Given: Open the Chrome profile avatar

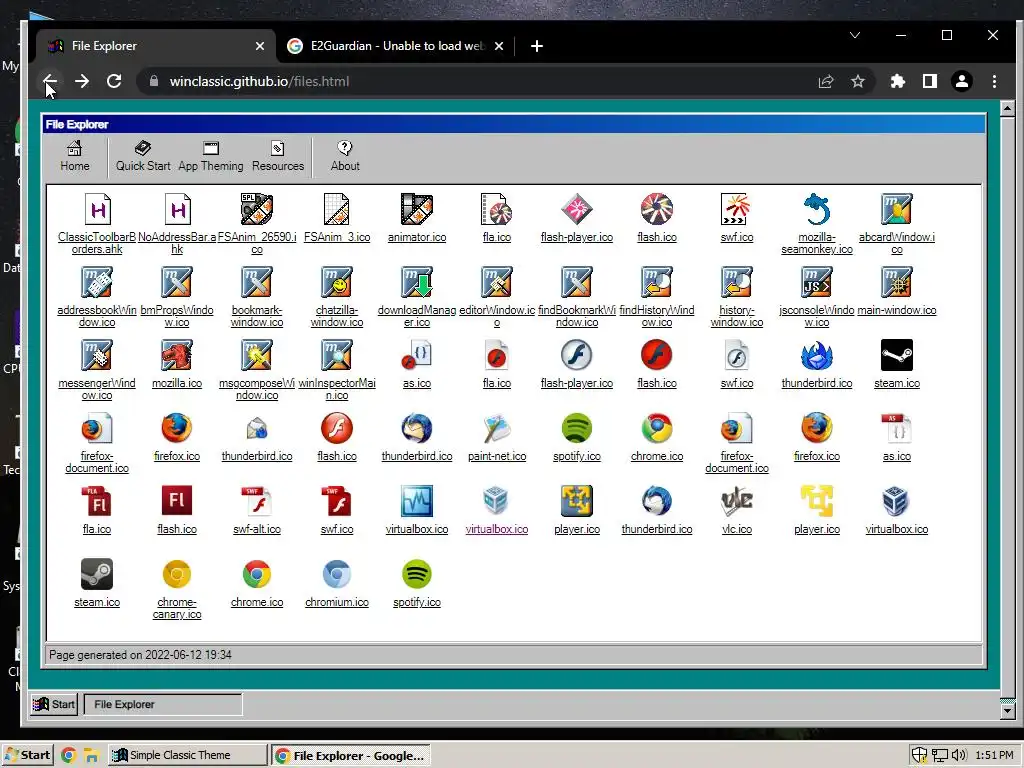Looking at the screenshot, I should [961, 82].
